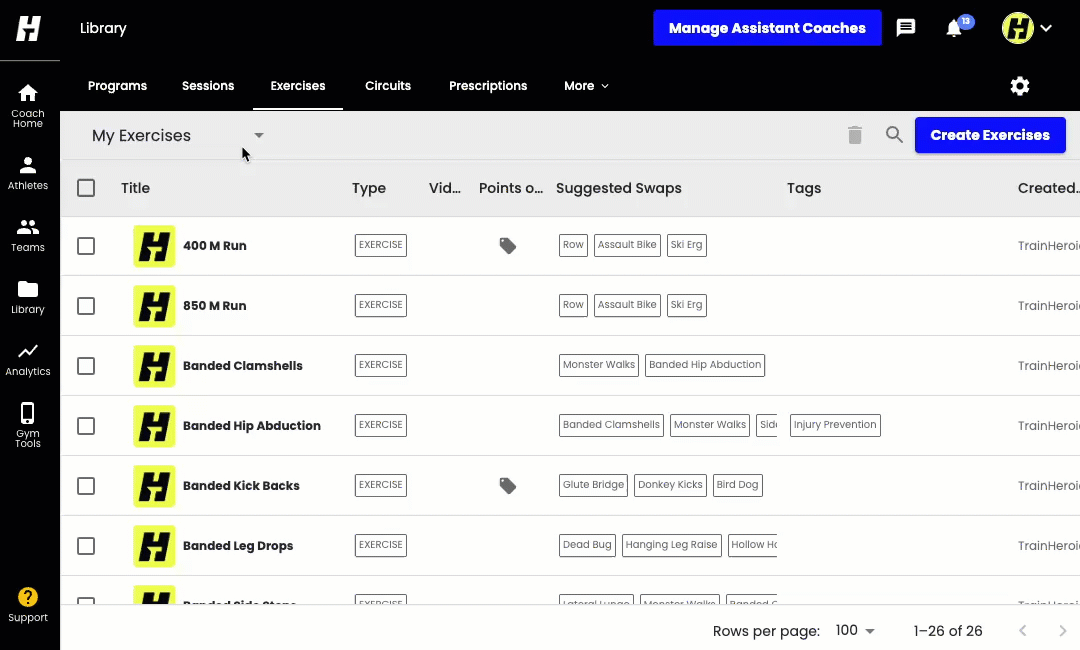Open the Banded Kick Backs exercise

point(241,485)
